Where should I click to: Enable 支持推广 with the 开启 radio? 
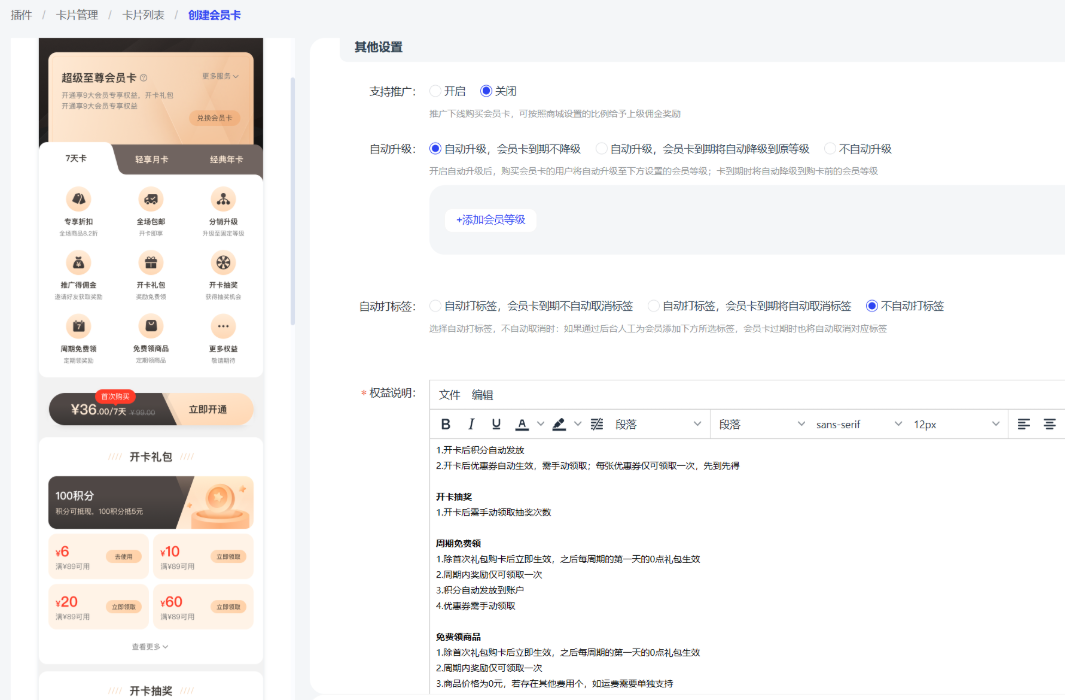pos(436,91)
